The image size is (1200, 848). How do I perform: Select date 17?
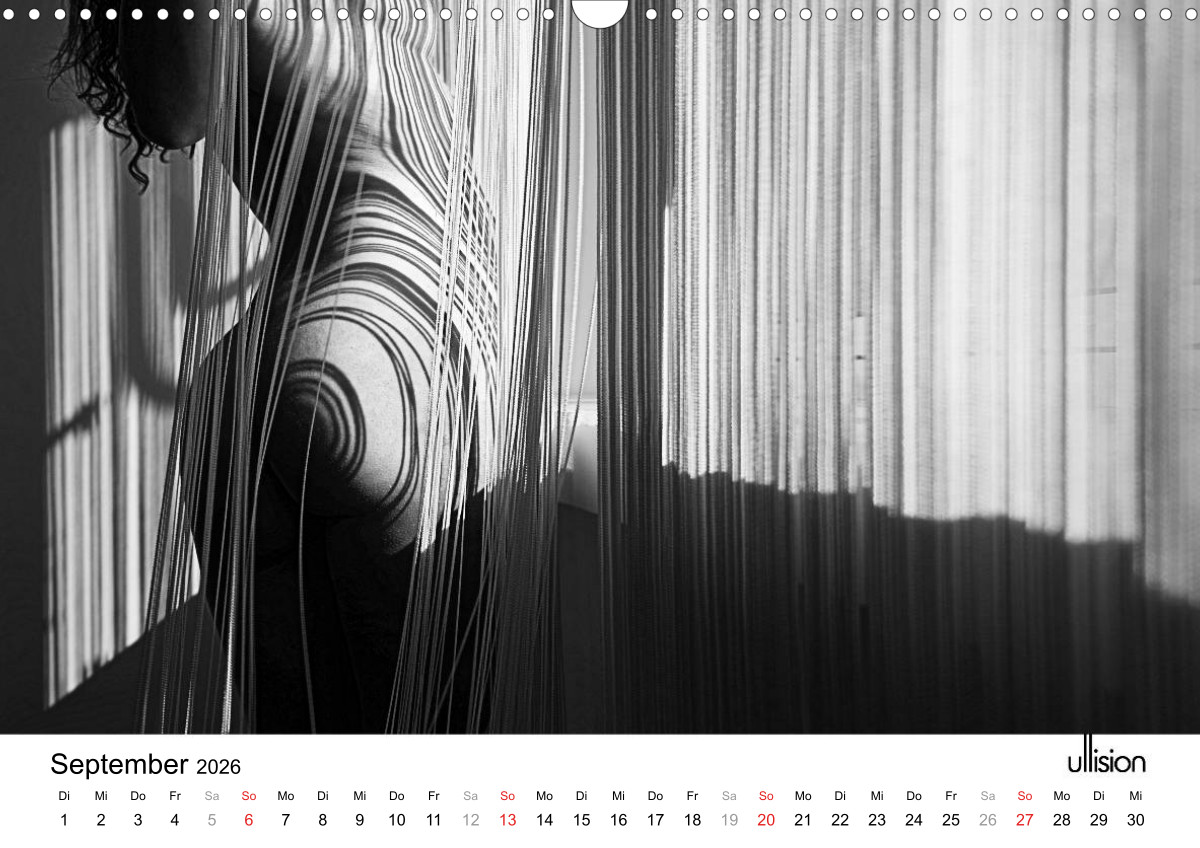pyautogui.click(x=656, y=820)
